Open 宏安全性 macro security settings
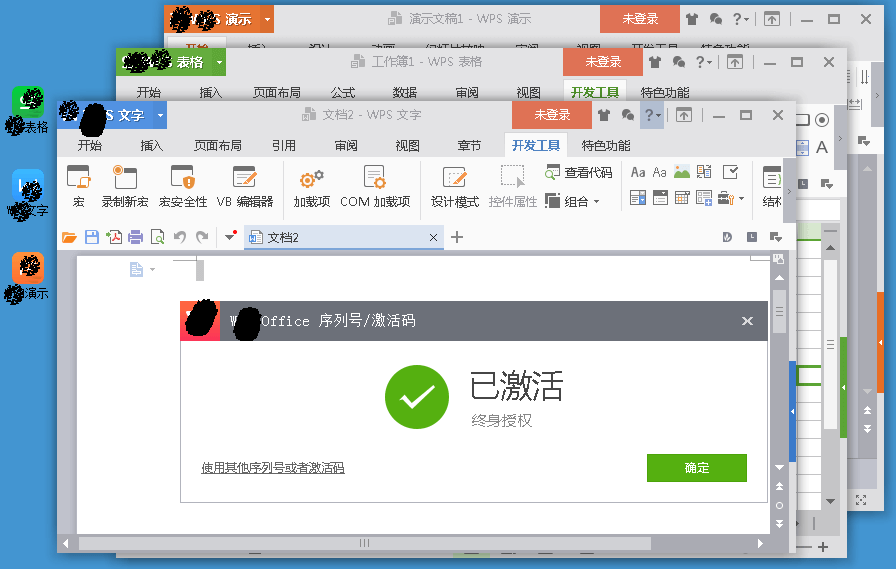 coord(182,187)
